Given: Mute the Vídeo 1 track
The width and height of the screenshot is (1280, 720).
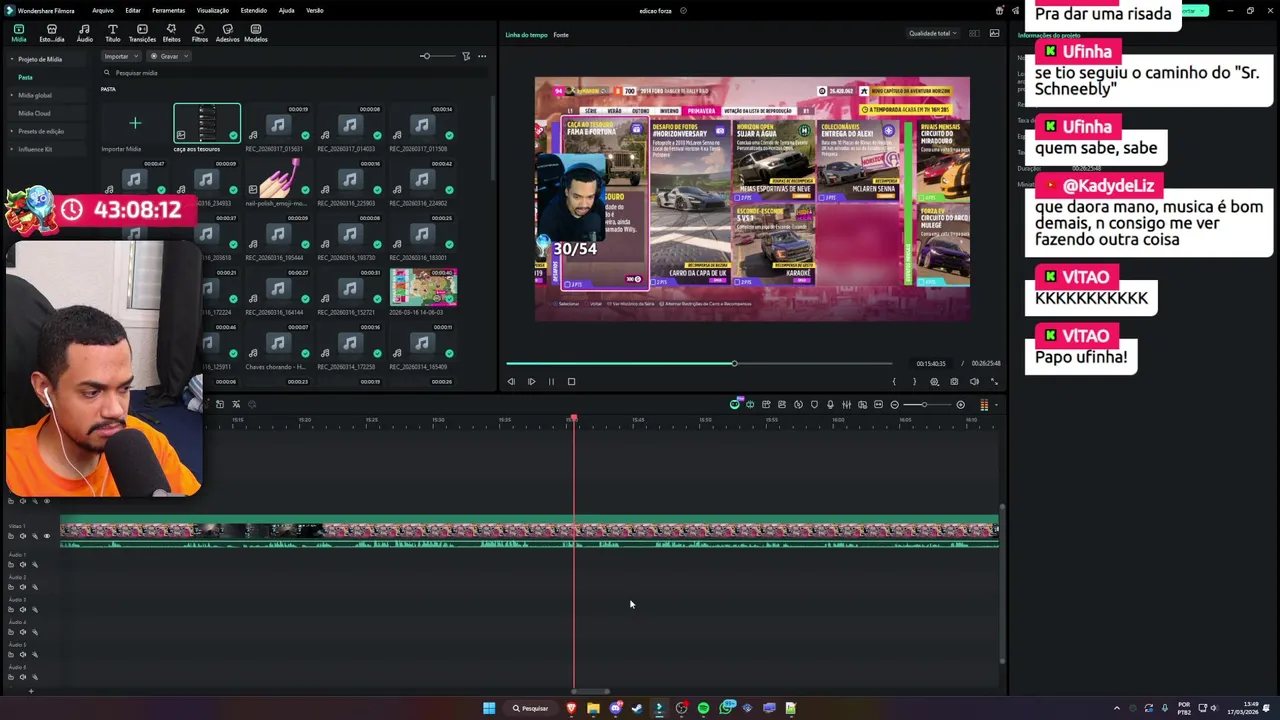Looking at the screenshot, I should pos(23,536).
